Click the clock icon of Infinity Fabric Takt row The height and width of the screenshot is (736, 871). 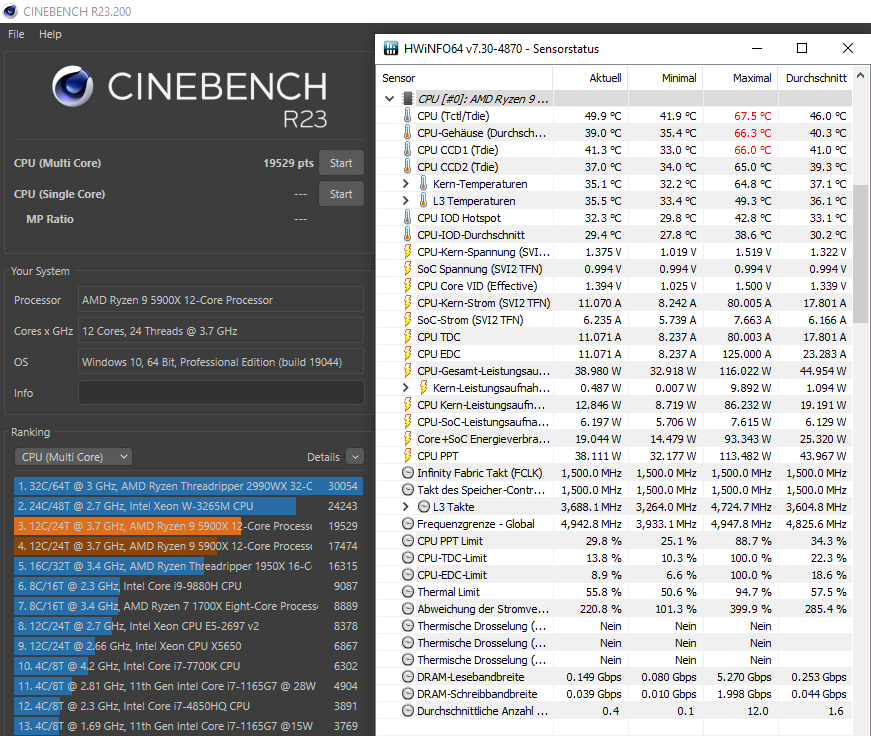tap(408, 473)
